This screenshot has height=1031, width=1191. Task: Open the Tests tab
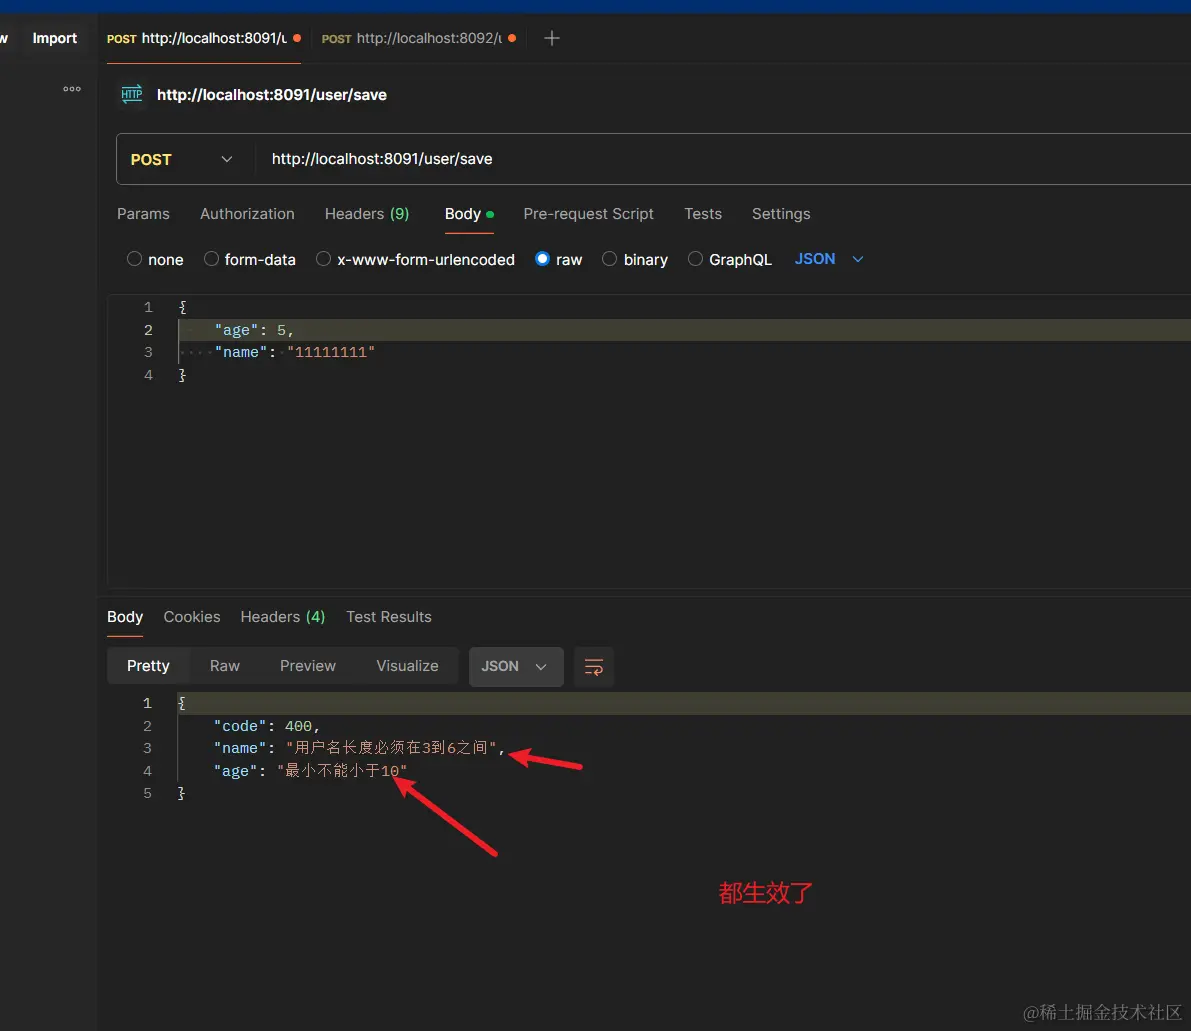pyautogui.click(x=703, y=214)
